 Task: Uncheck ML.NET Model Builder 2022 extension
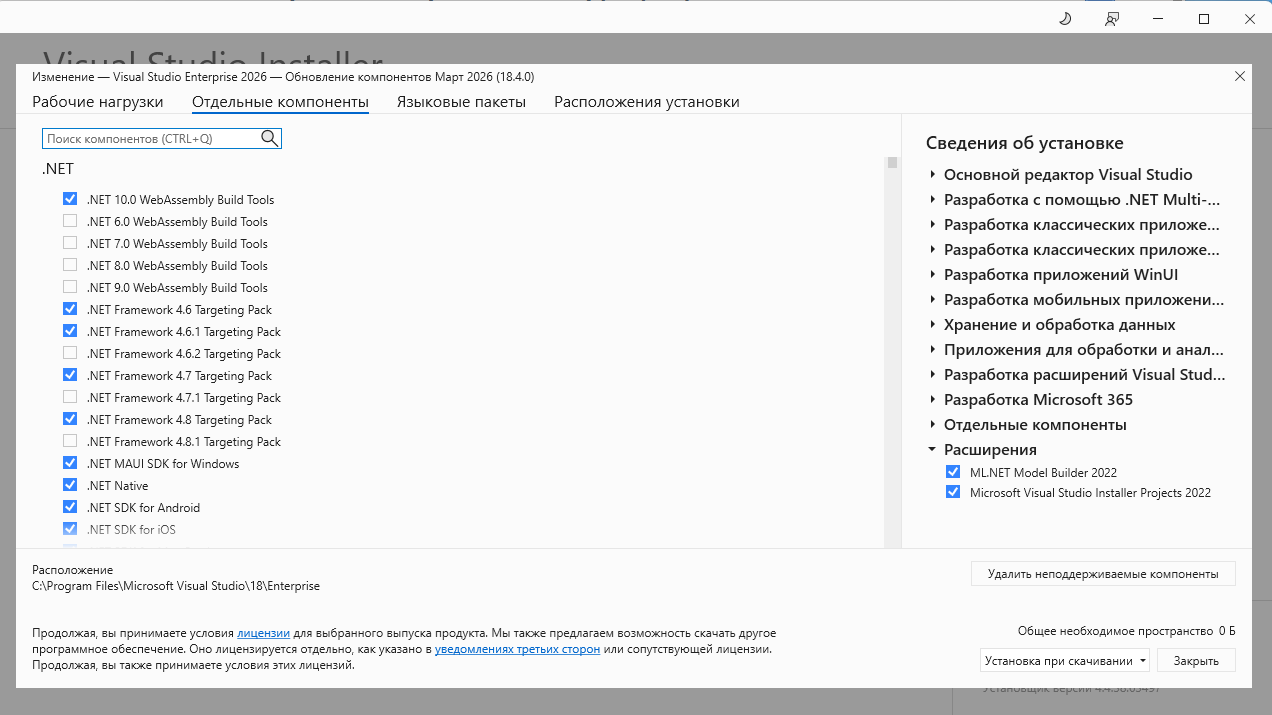pos(953,472)
